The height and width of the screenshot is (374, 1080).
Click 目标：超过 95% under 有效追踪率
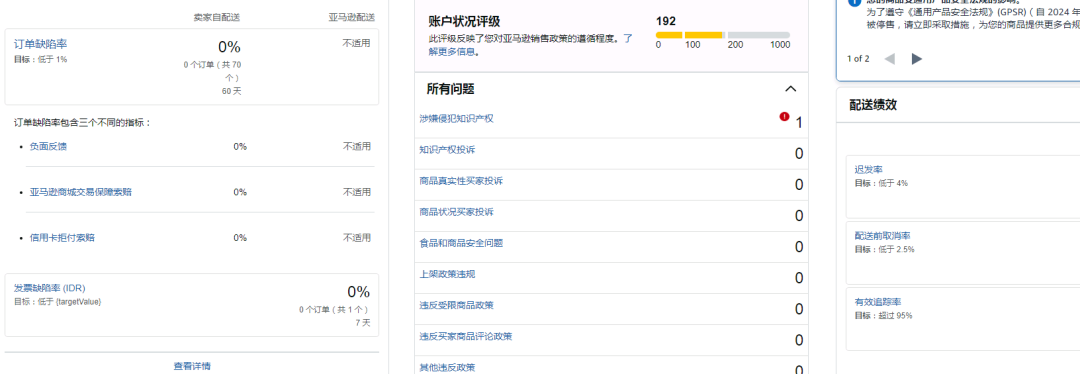(883, 315)
